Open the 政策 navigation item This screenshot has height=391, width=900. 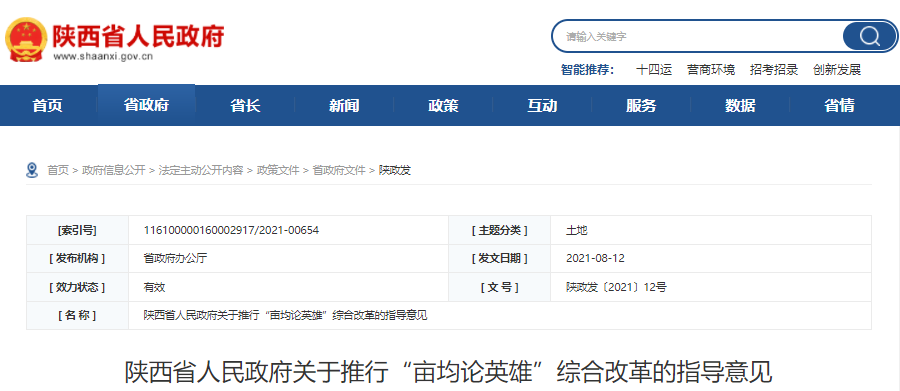point(443,106)
